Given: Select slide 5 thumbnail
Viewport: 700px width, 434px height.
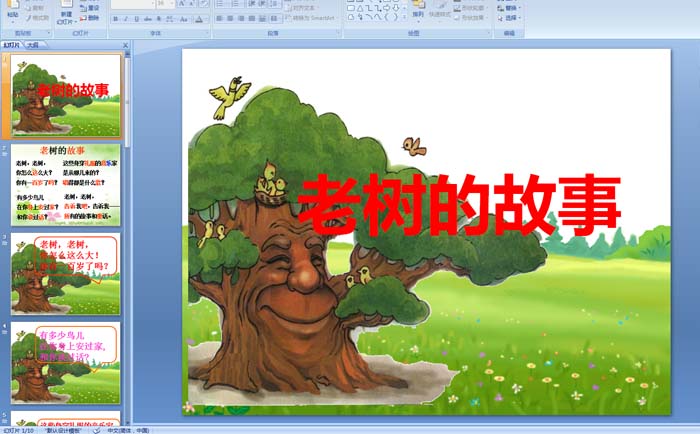Looking at the screenshot, I should [66, 418].
